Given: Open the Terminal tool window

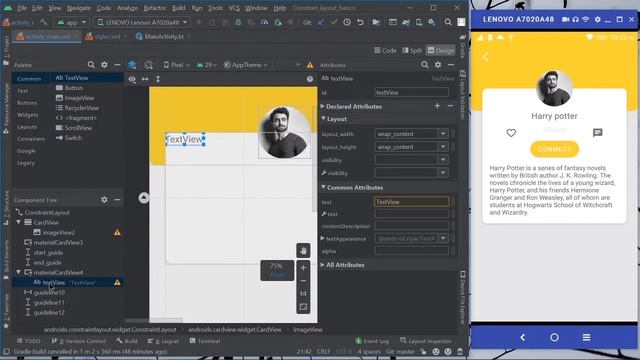Looking at the screenshot, I should [204, 341].
